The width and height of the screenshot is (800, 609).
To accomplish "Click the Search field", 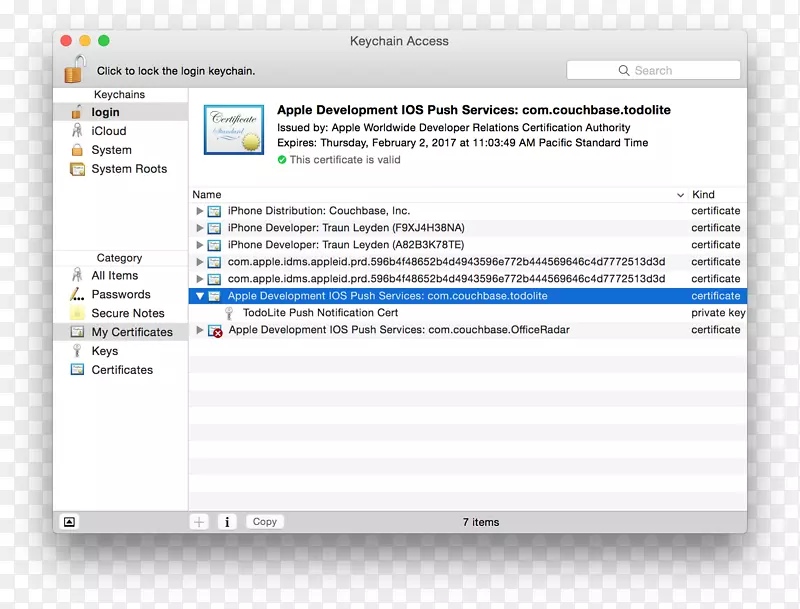I will (652, 71).
